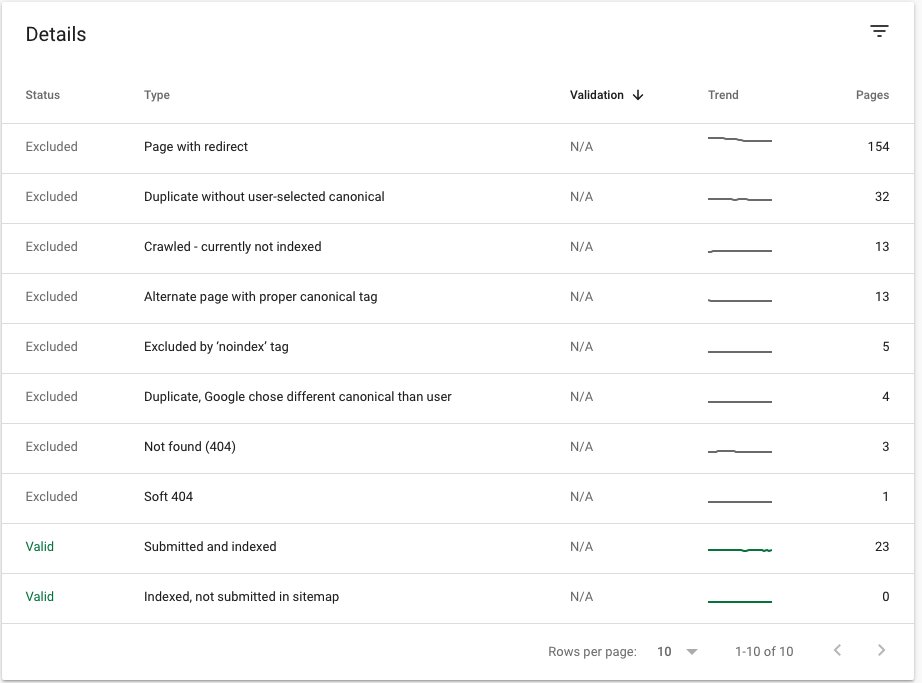
Task: Open the filter icon in Details header
Action: tap(879, 32)
